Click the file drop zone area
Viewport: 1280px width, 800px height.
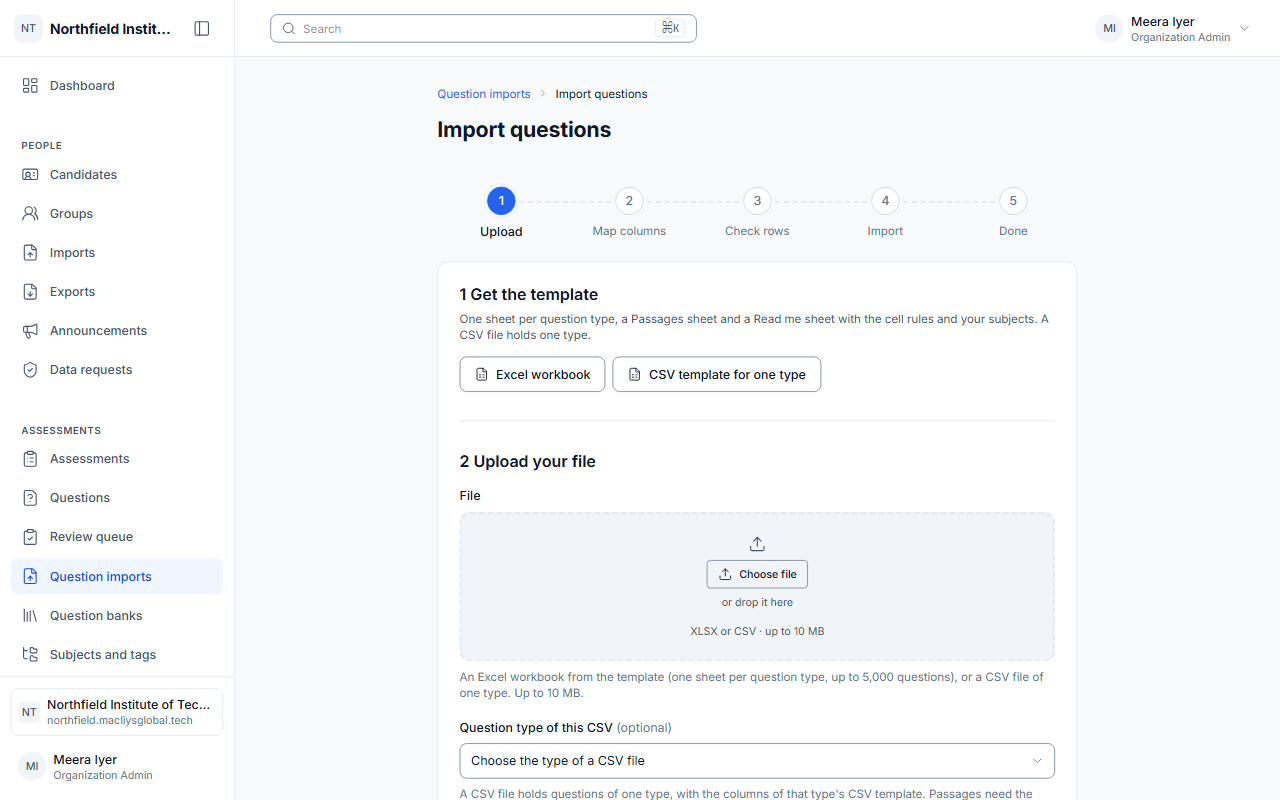757,587
